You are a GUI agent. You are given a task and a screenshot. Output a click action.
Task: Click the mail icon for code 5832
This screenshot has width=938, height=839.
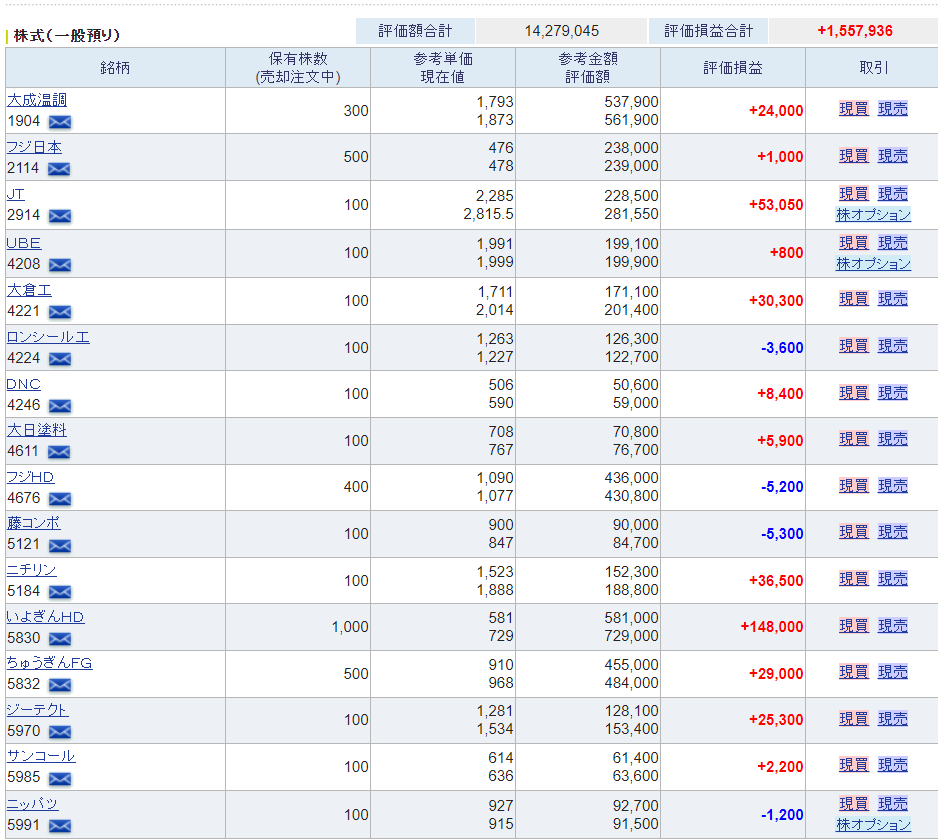click(60, 685)
